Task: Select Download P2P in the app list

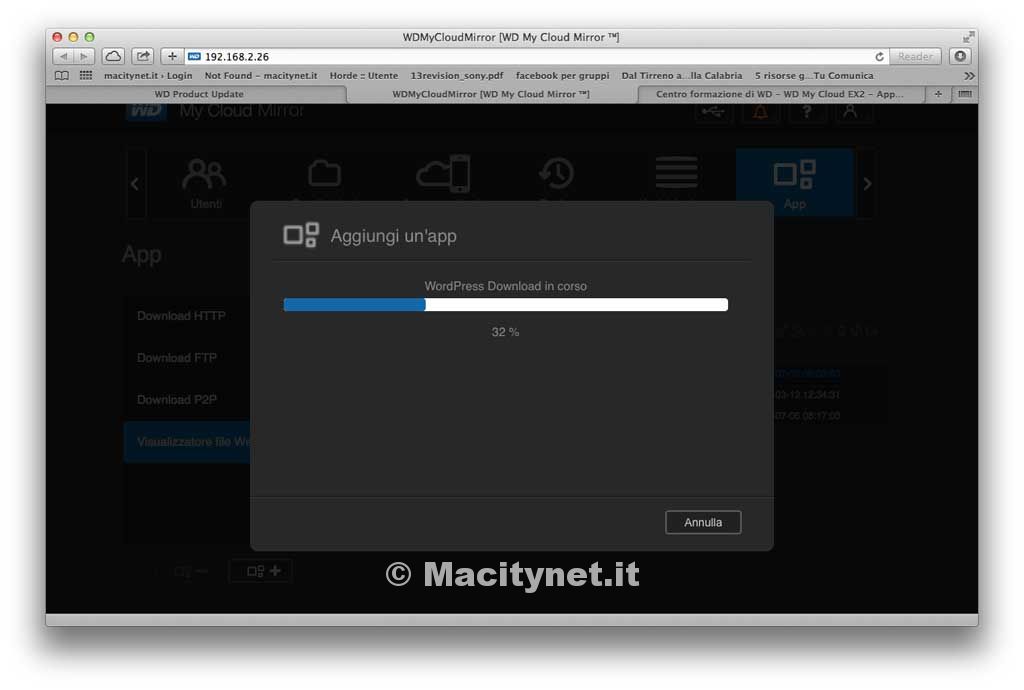Action: click(177, 400)
